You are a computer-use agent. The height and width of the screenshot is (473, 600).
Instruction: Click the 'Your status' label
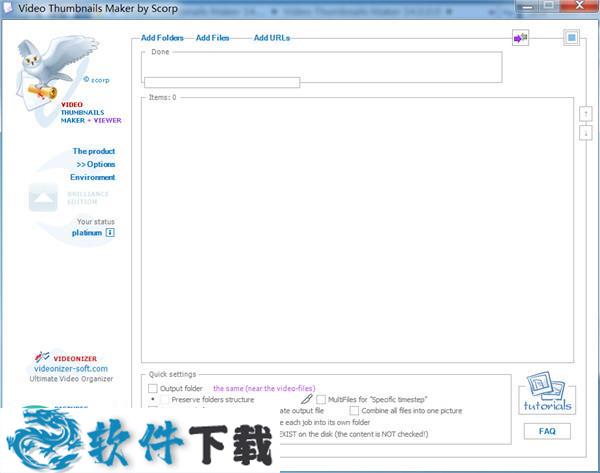[x=96, y=222]
